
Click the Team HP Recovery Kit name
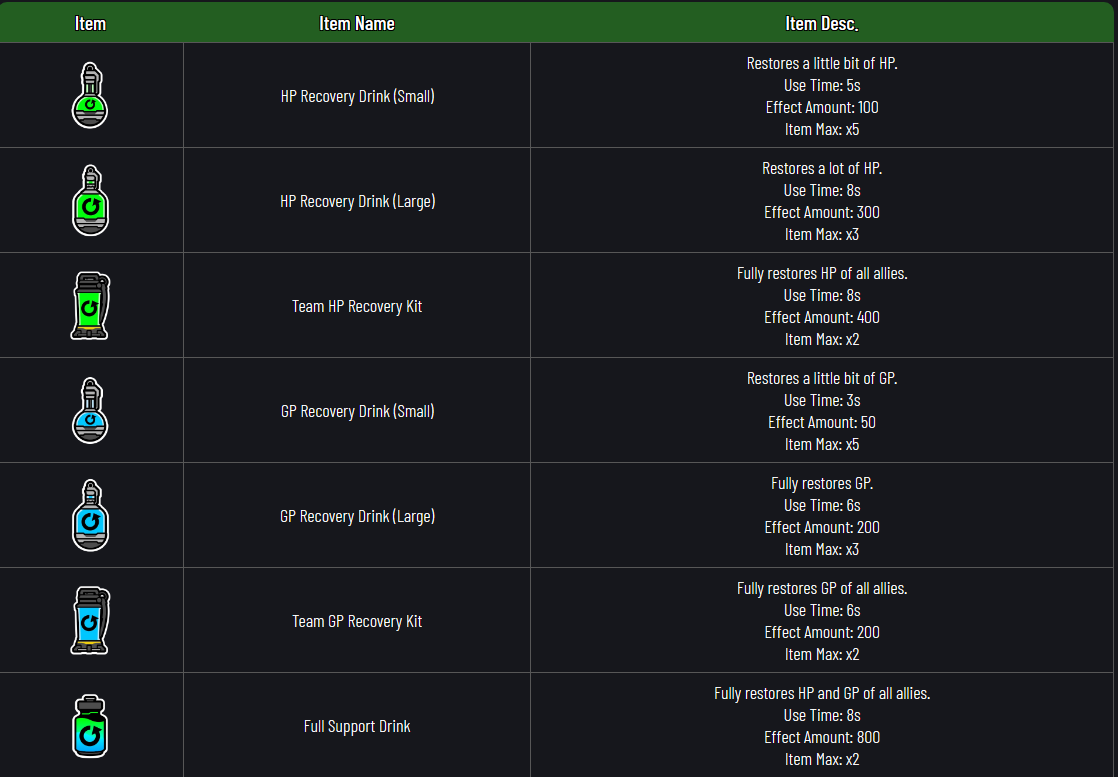coord(357,307)
